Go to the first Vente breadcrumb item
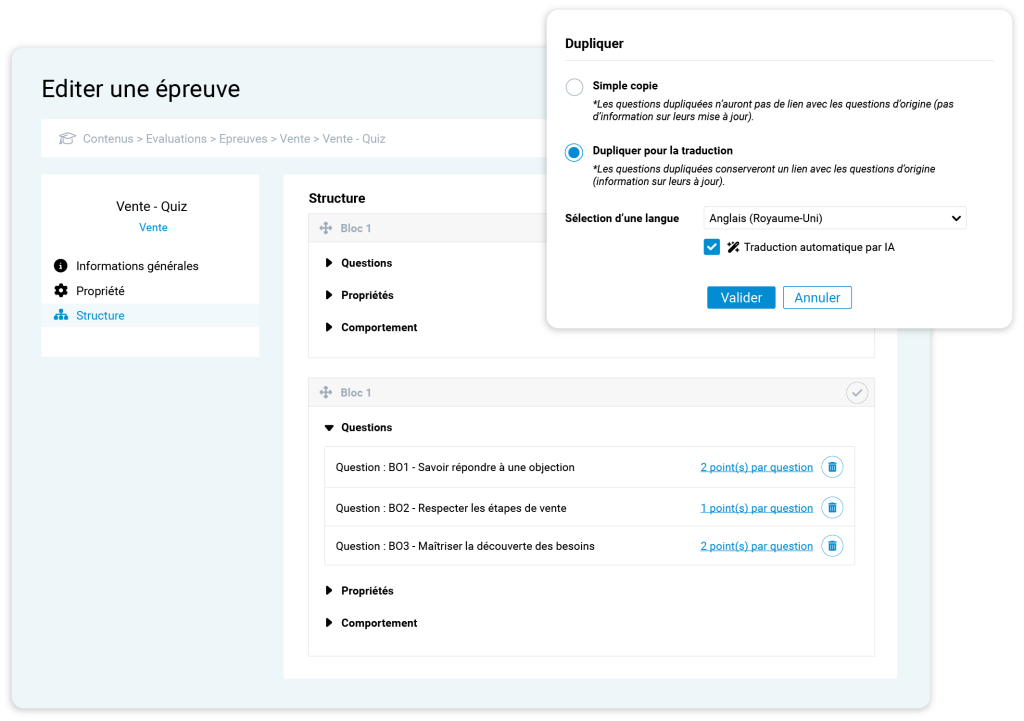This screenshot has width=1024, height=721. click(x=295, y=138)
